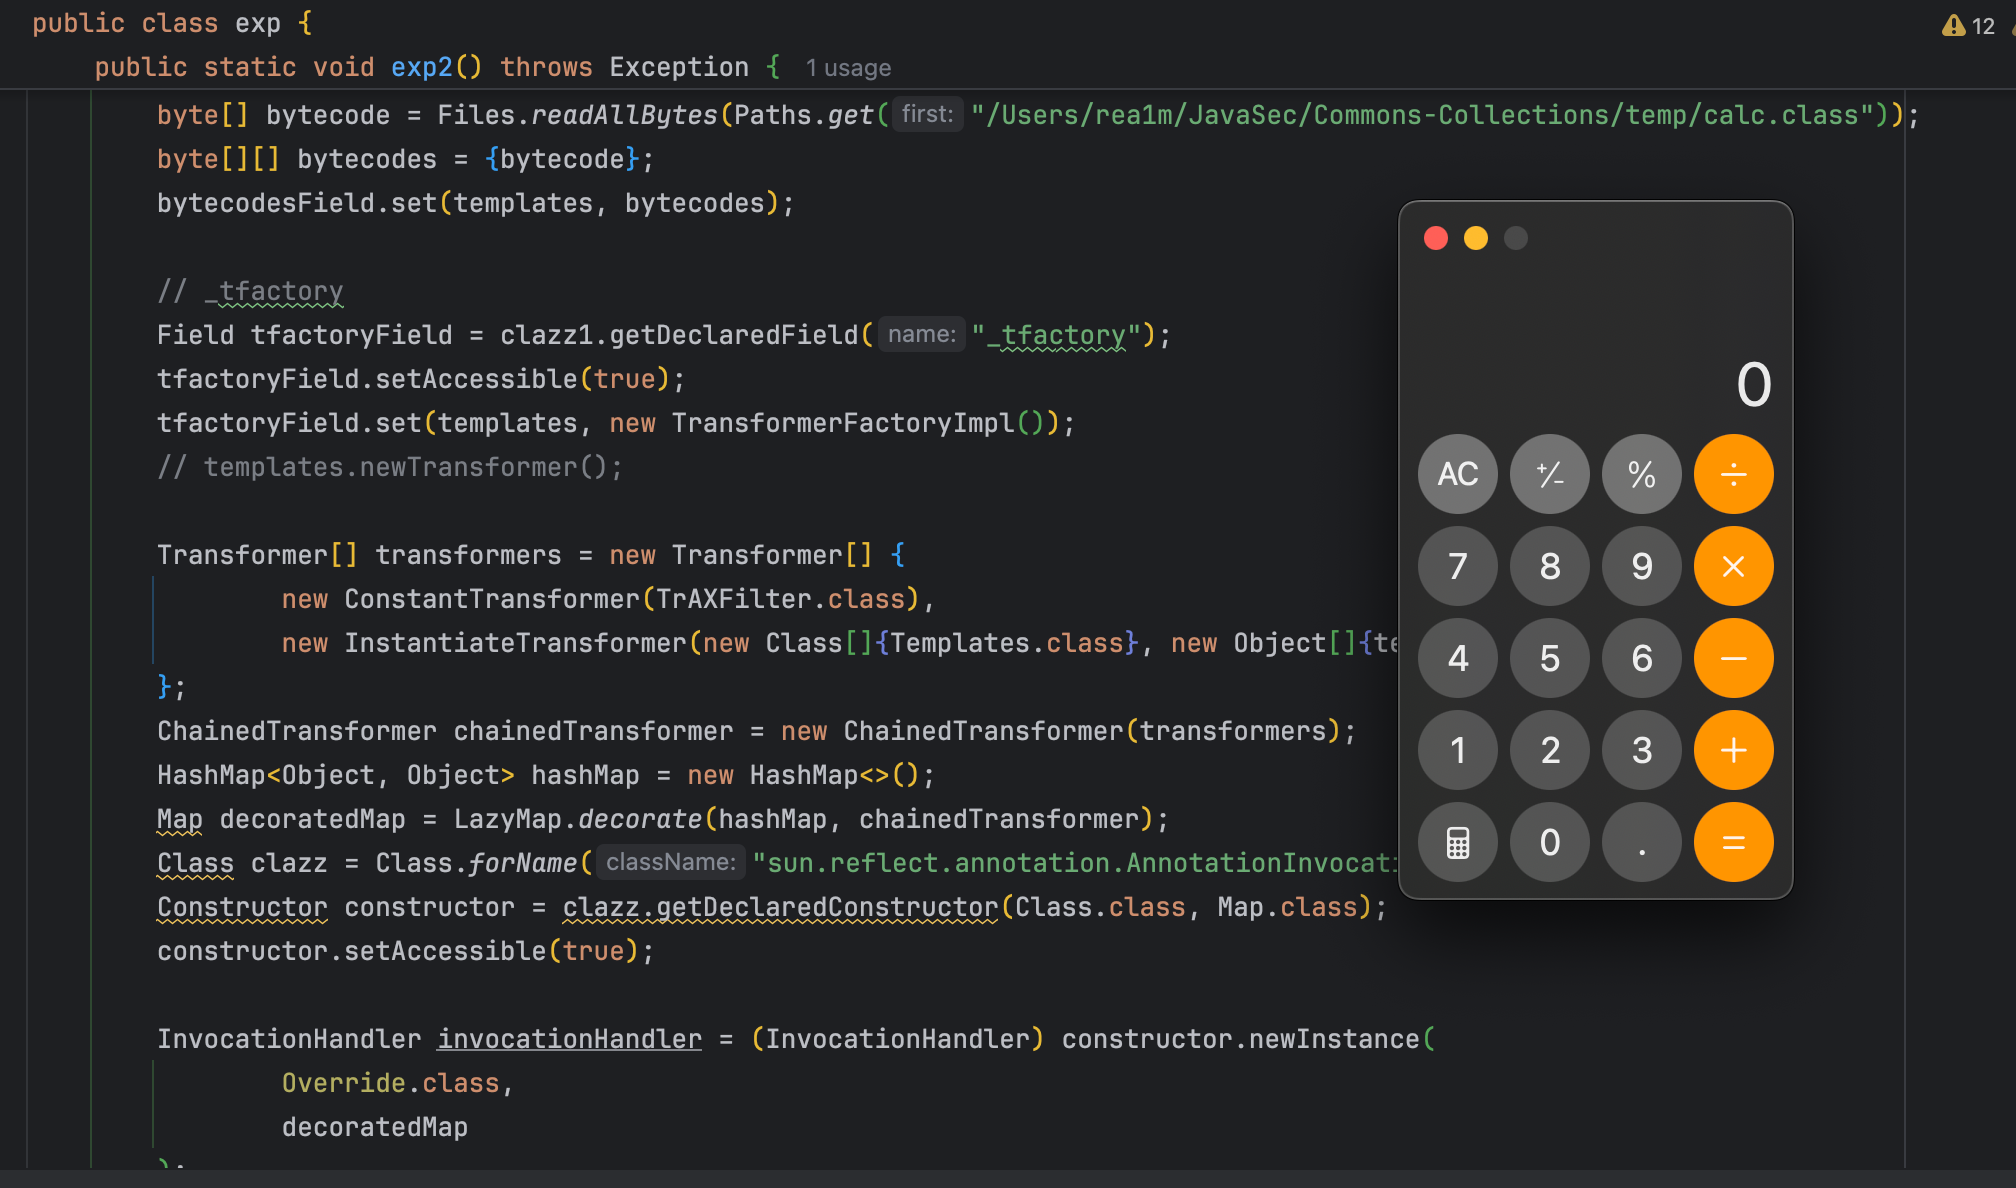Click digit 3 on the Calculator keypad
This screenshot has height=1188, width=2016.
(1642, 750)
